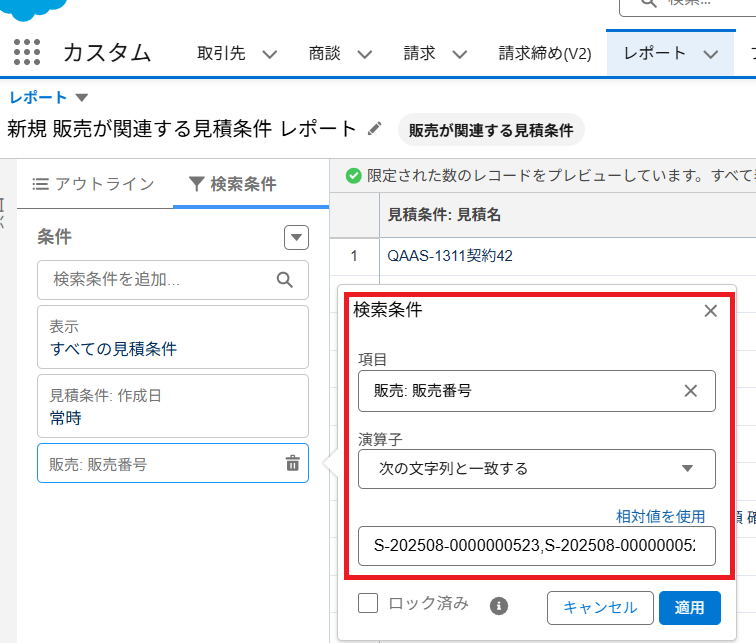Click the レポート breadcrumb link

coord(38,97)
